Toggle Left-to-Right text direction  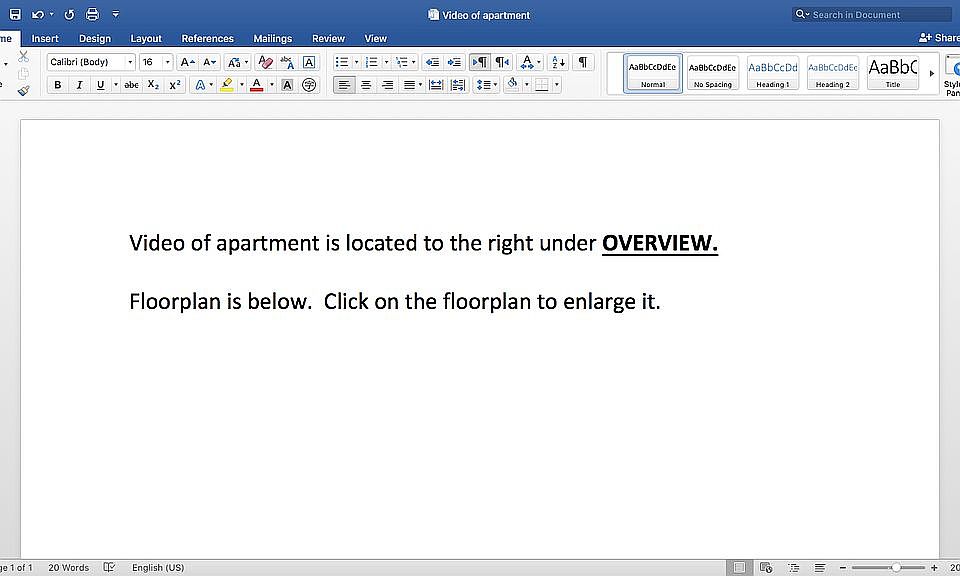click(480, 62)
